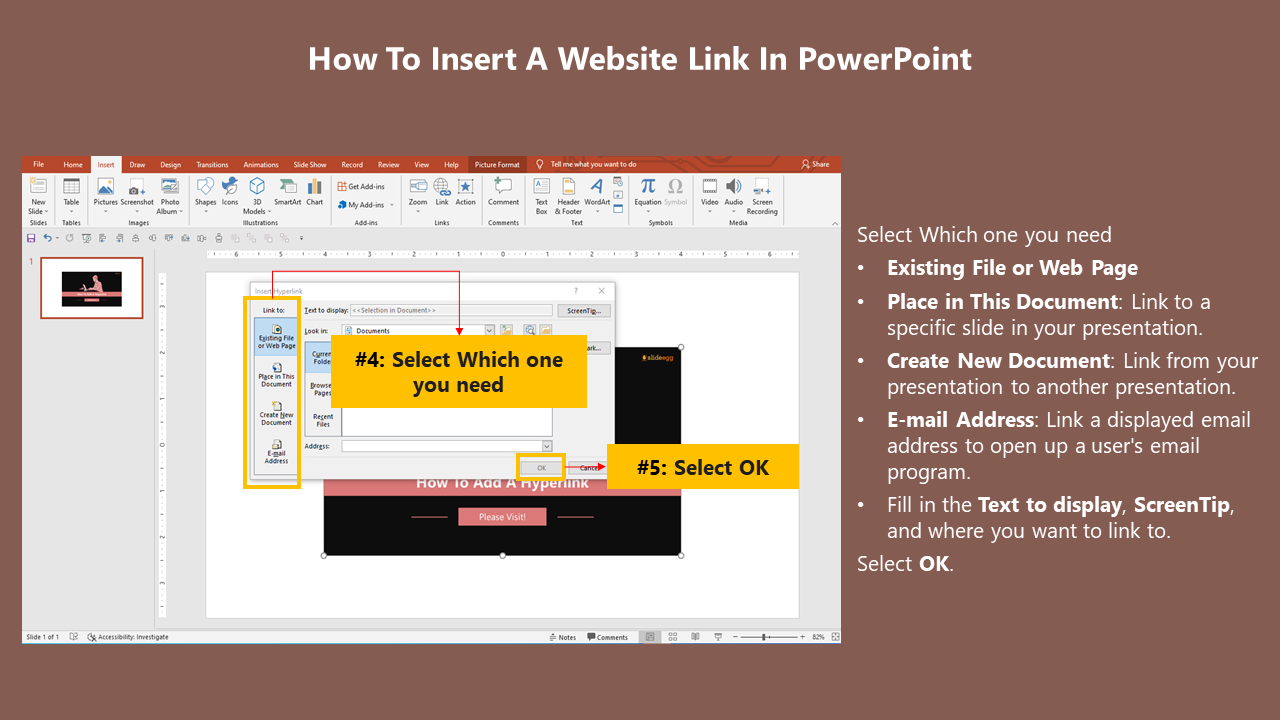The image size is (1280, 720).
Task: Toggle Notes pane in status bar
Action: 563,637
